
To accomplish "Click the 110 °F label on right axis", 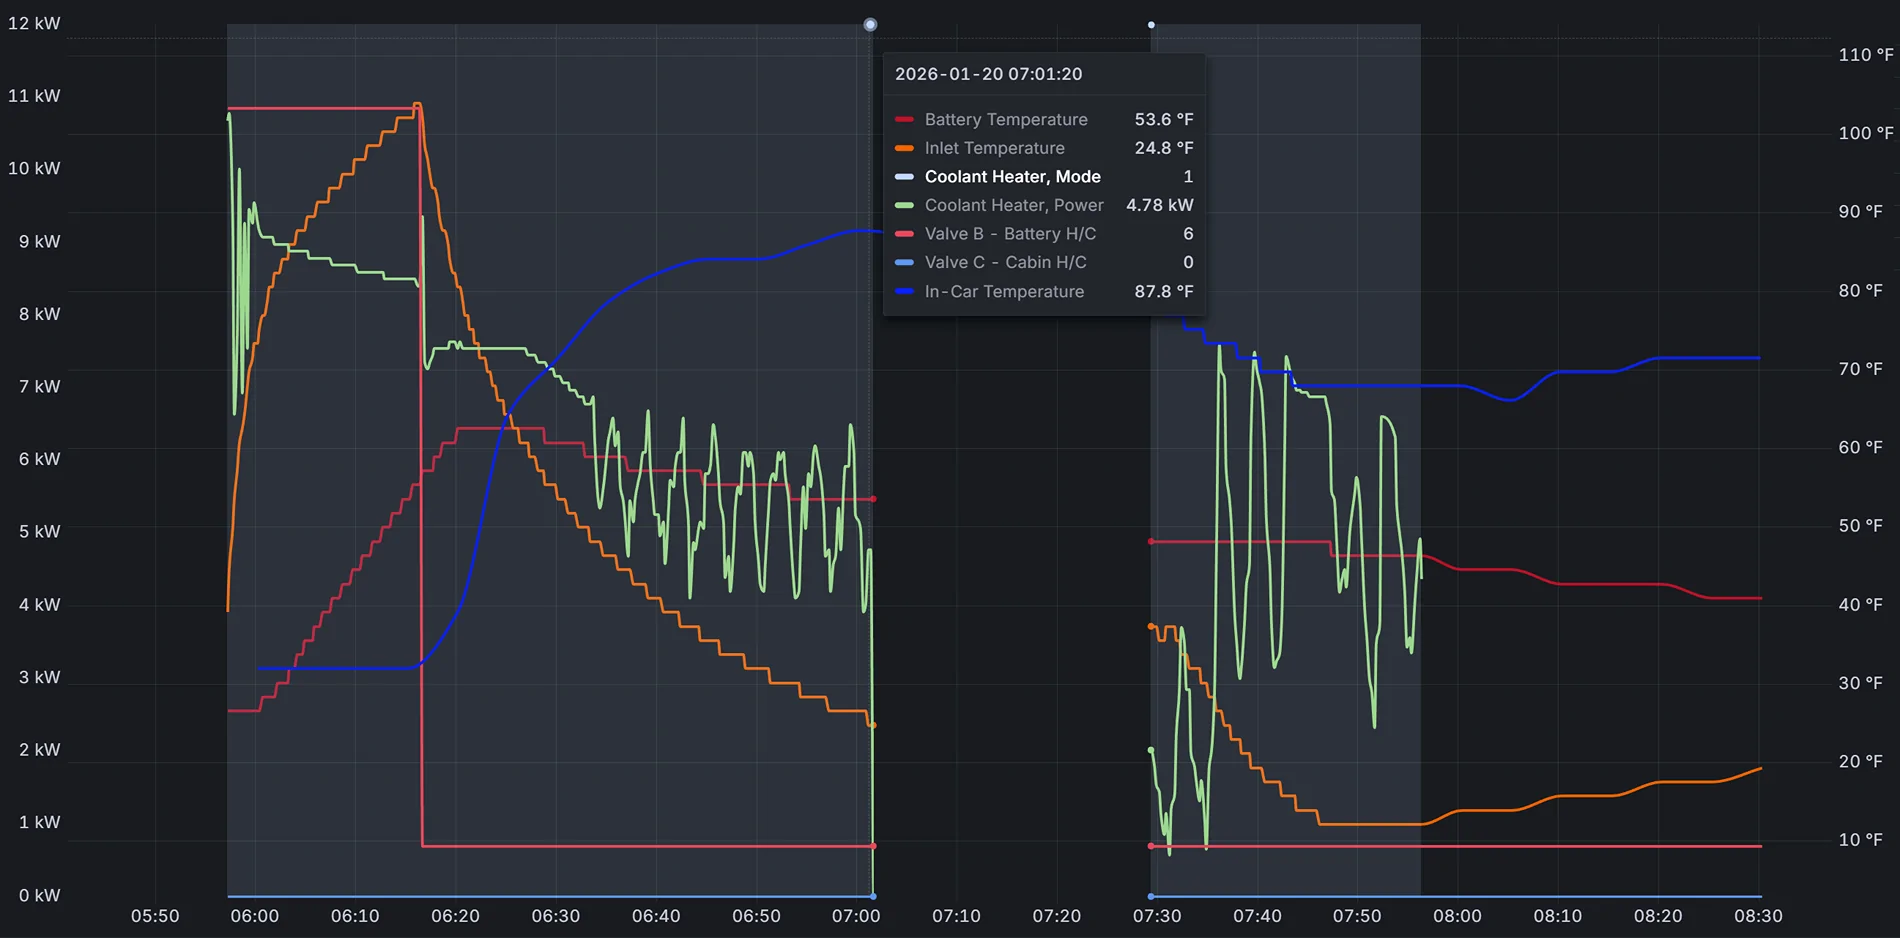I will pyautogui.click(x=1866, y=55).
